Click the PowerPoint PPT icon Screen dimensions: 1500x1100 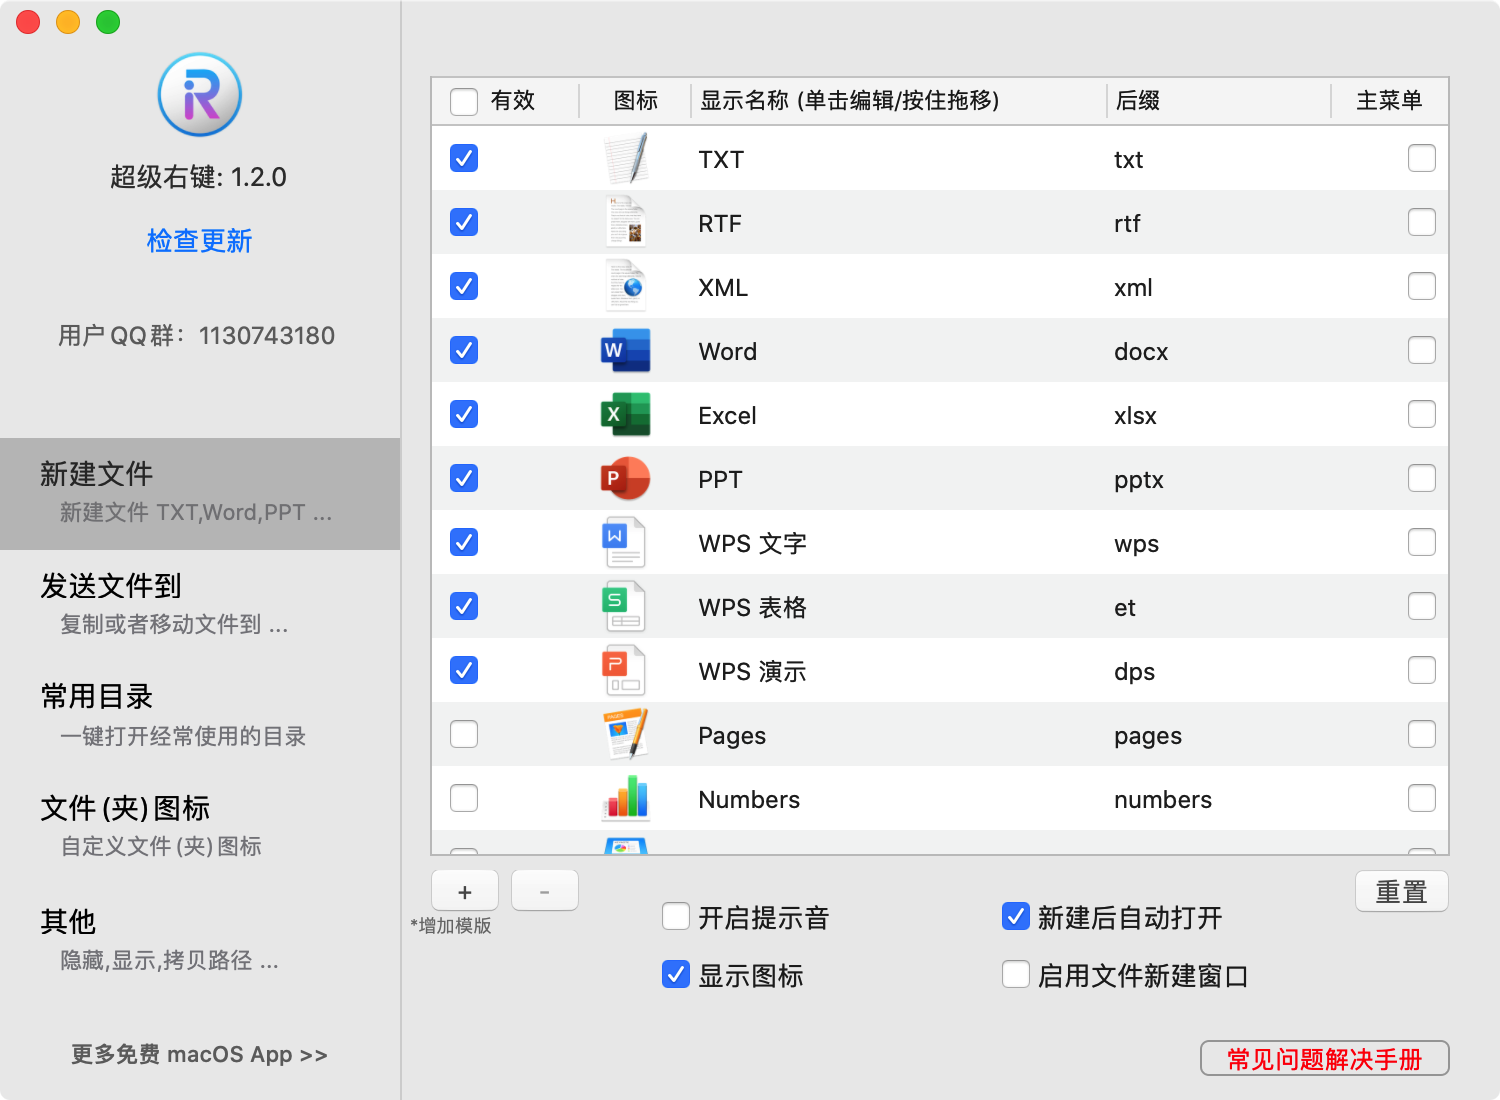626,478
